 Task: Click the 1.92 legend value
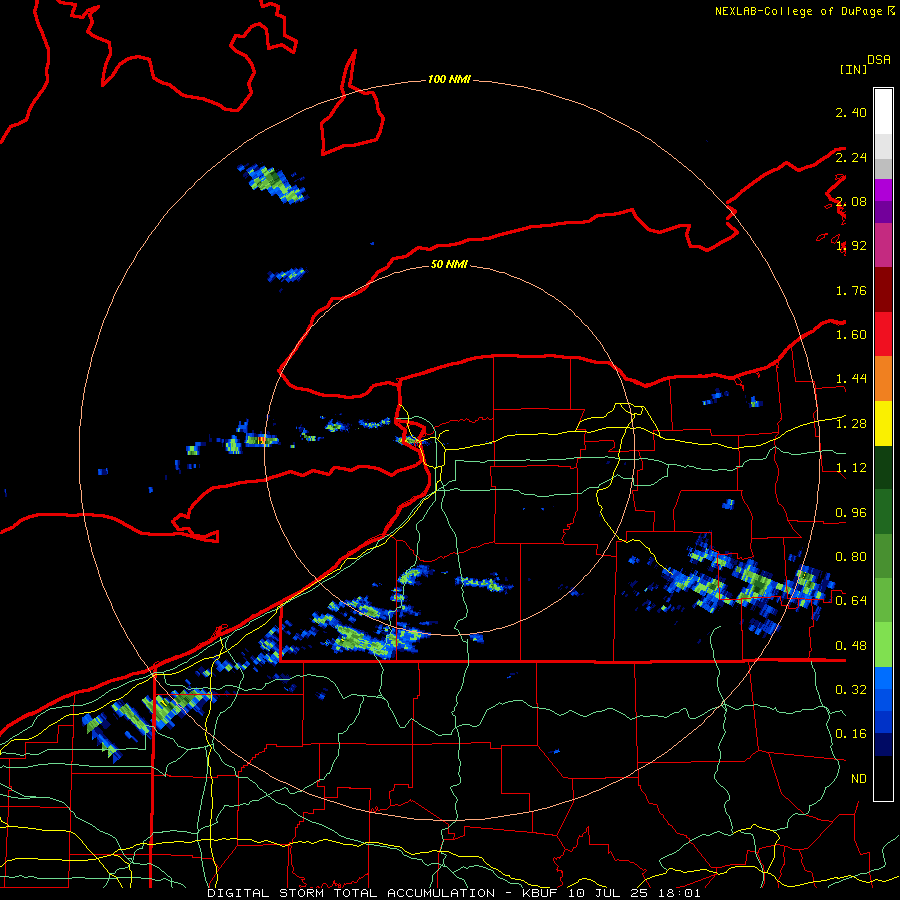point(851,246)
